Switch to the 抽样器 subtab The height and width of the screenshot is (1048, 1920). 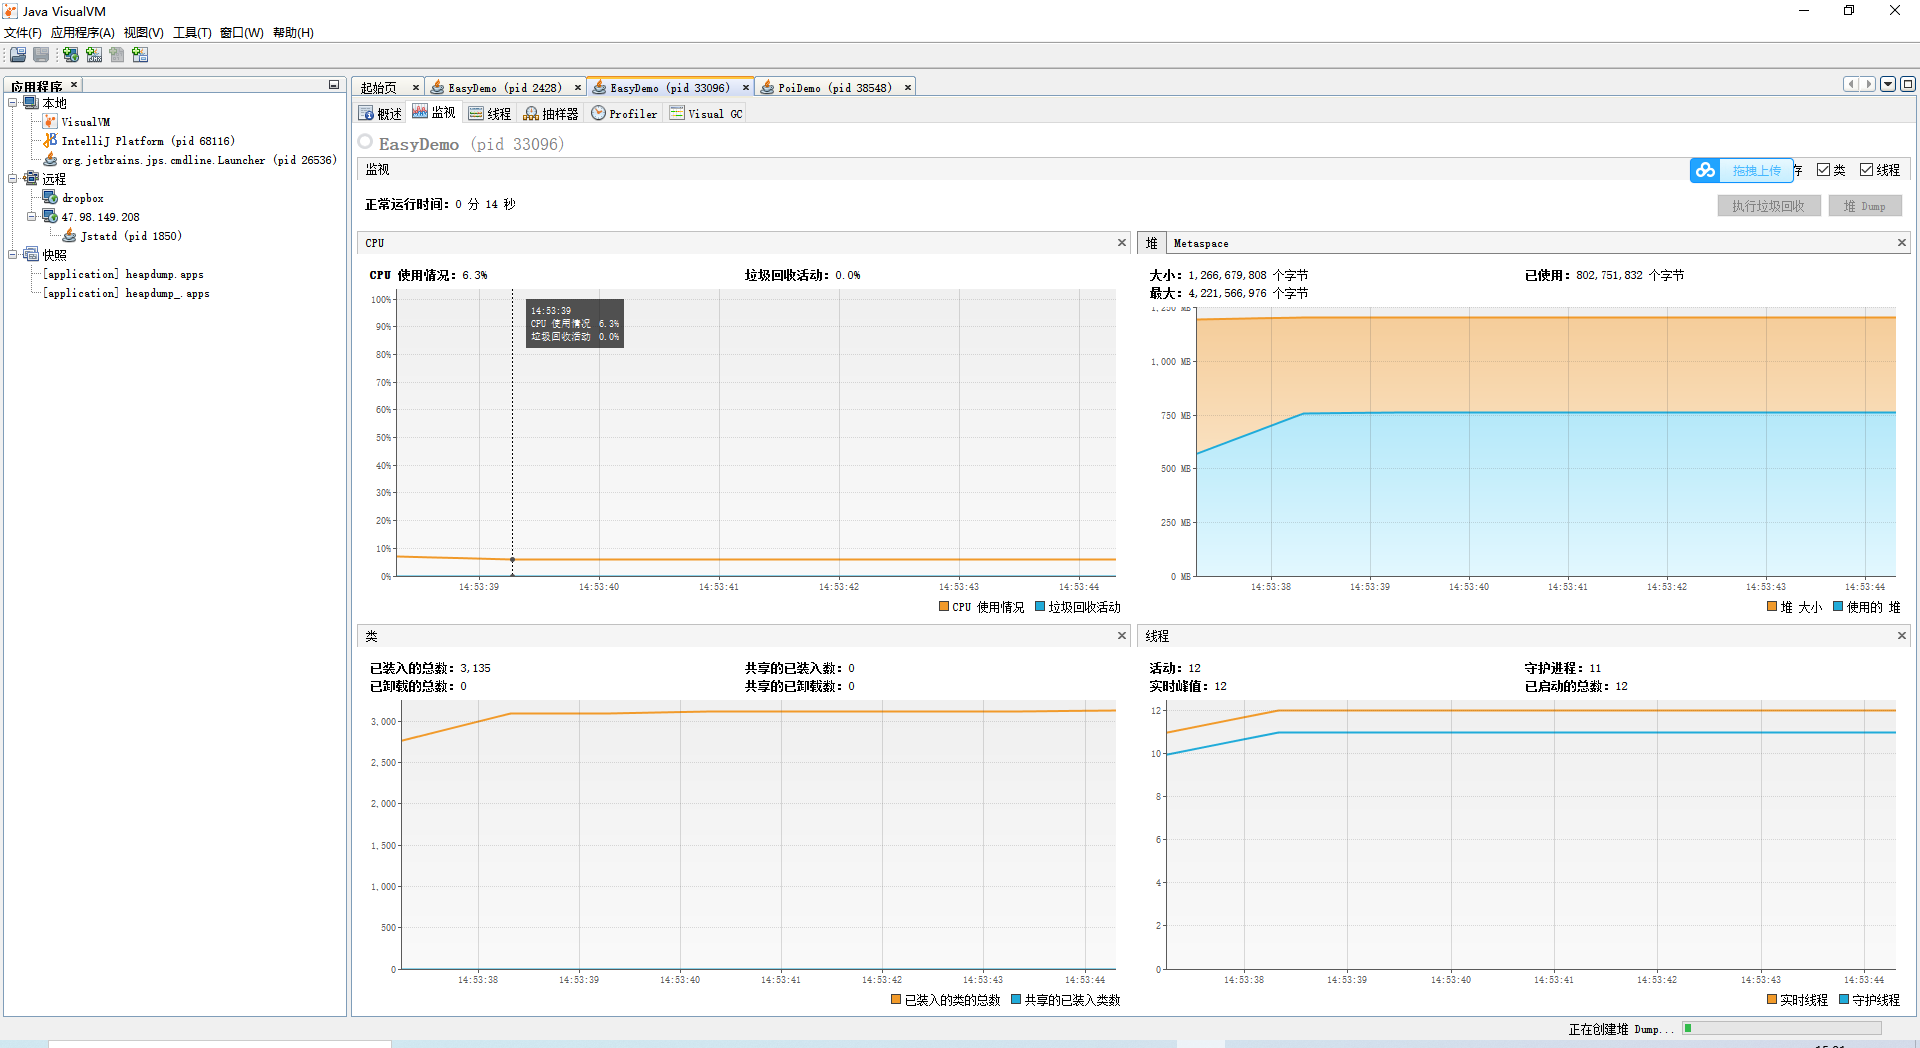[551, 114]
